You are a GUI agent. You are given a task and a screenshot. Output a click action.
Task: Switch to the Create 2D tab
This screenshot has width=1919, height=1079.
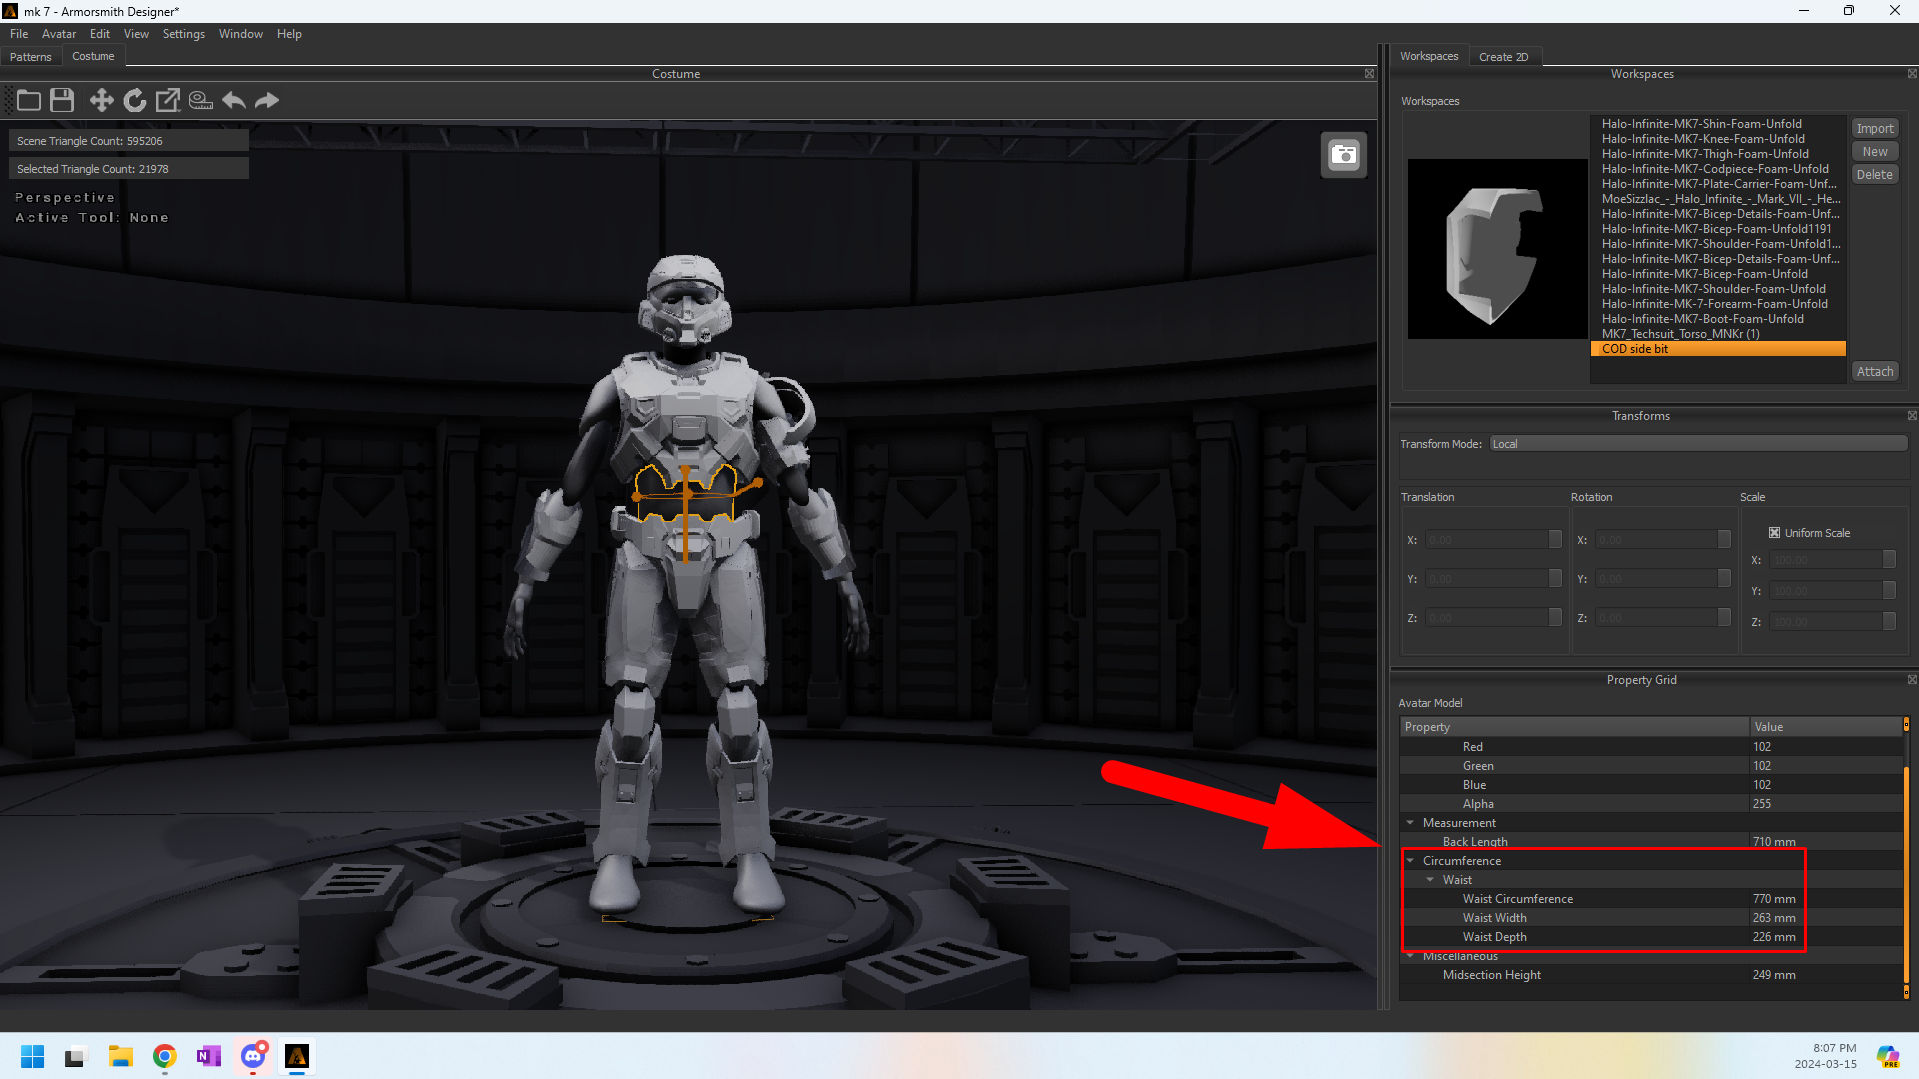pyautogui.click(x=1503, y=57)
